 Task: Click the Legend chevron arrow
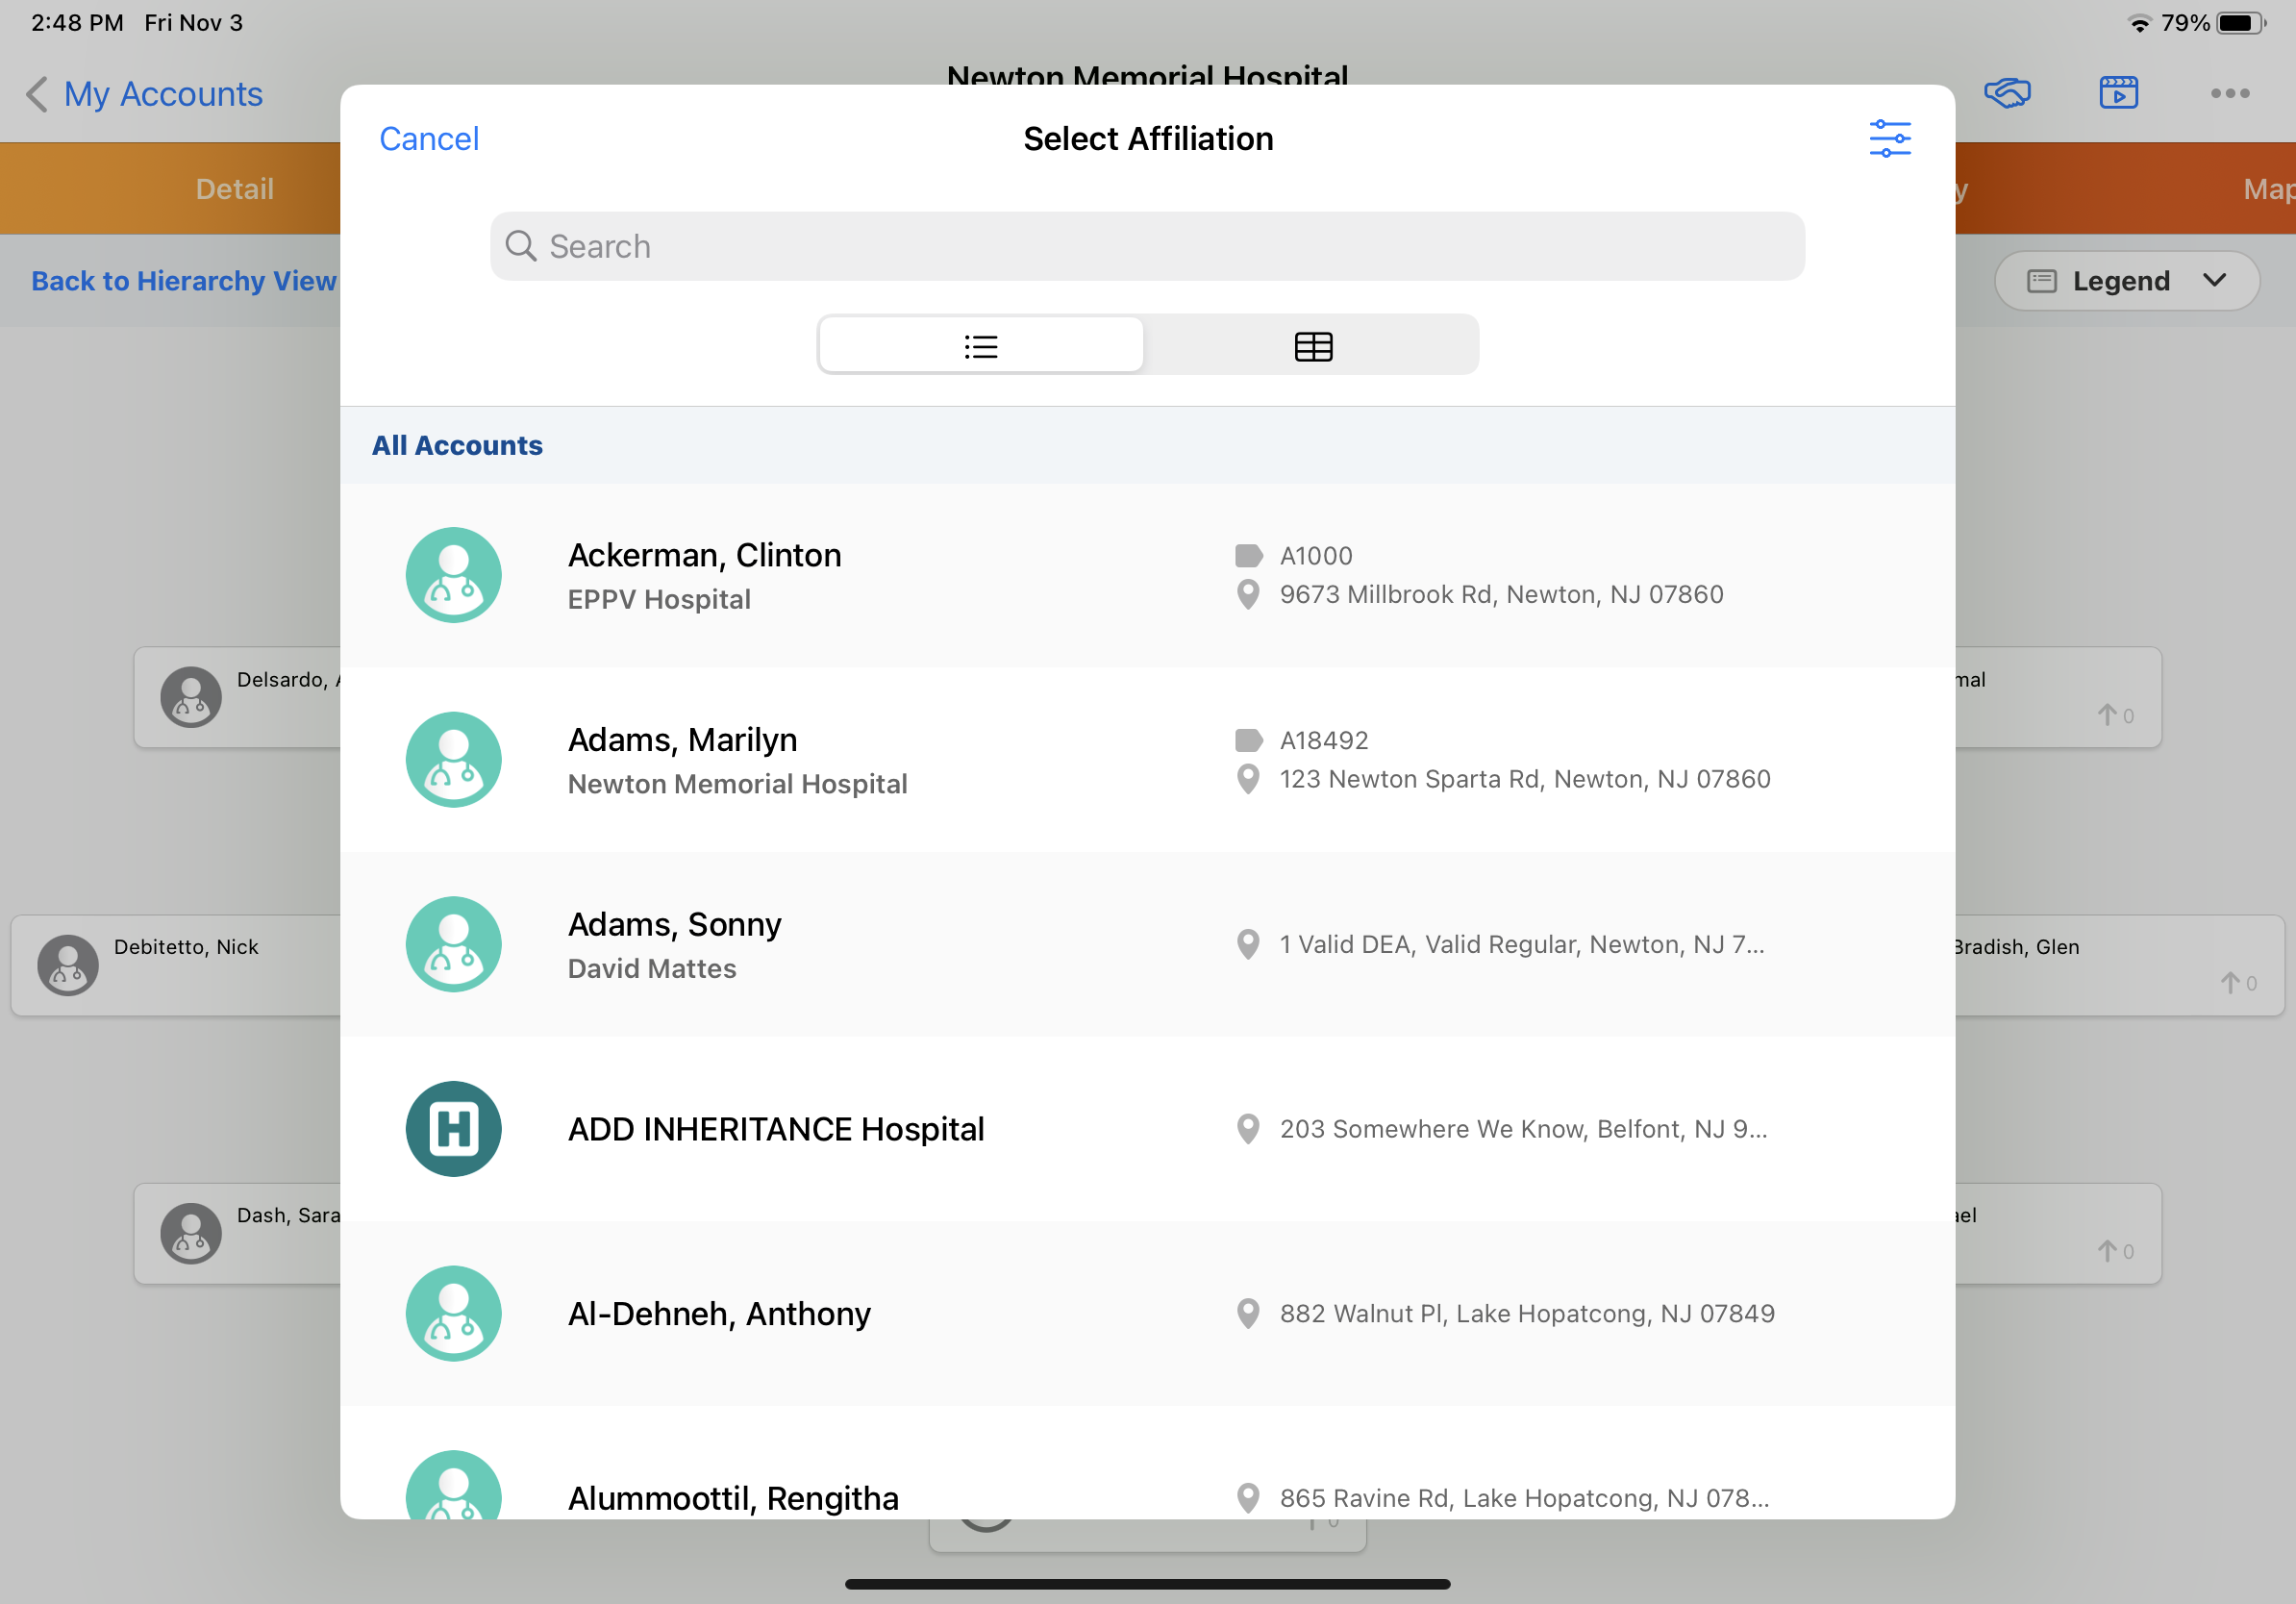2214,281
